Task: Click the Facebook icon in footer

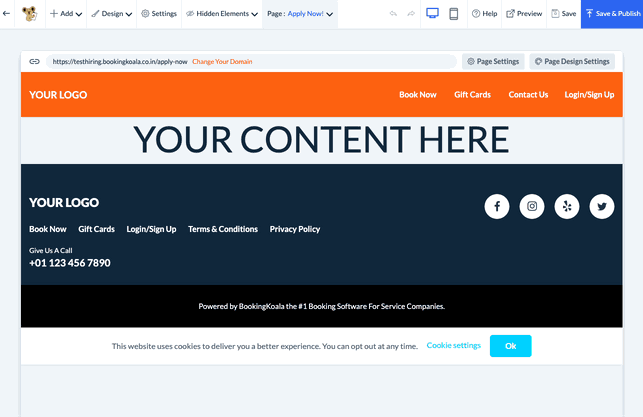Action: click(497, 206)
